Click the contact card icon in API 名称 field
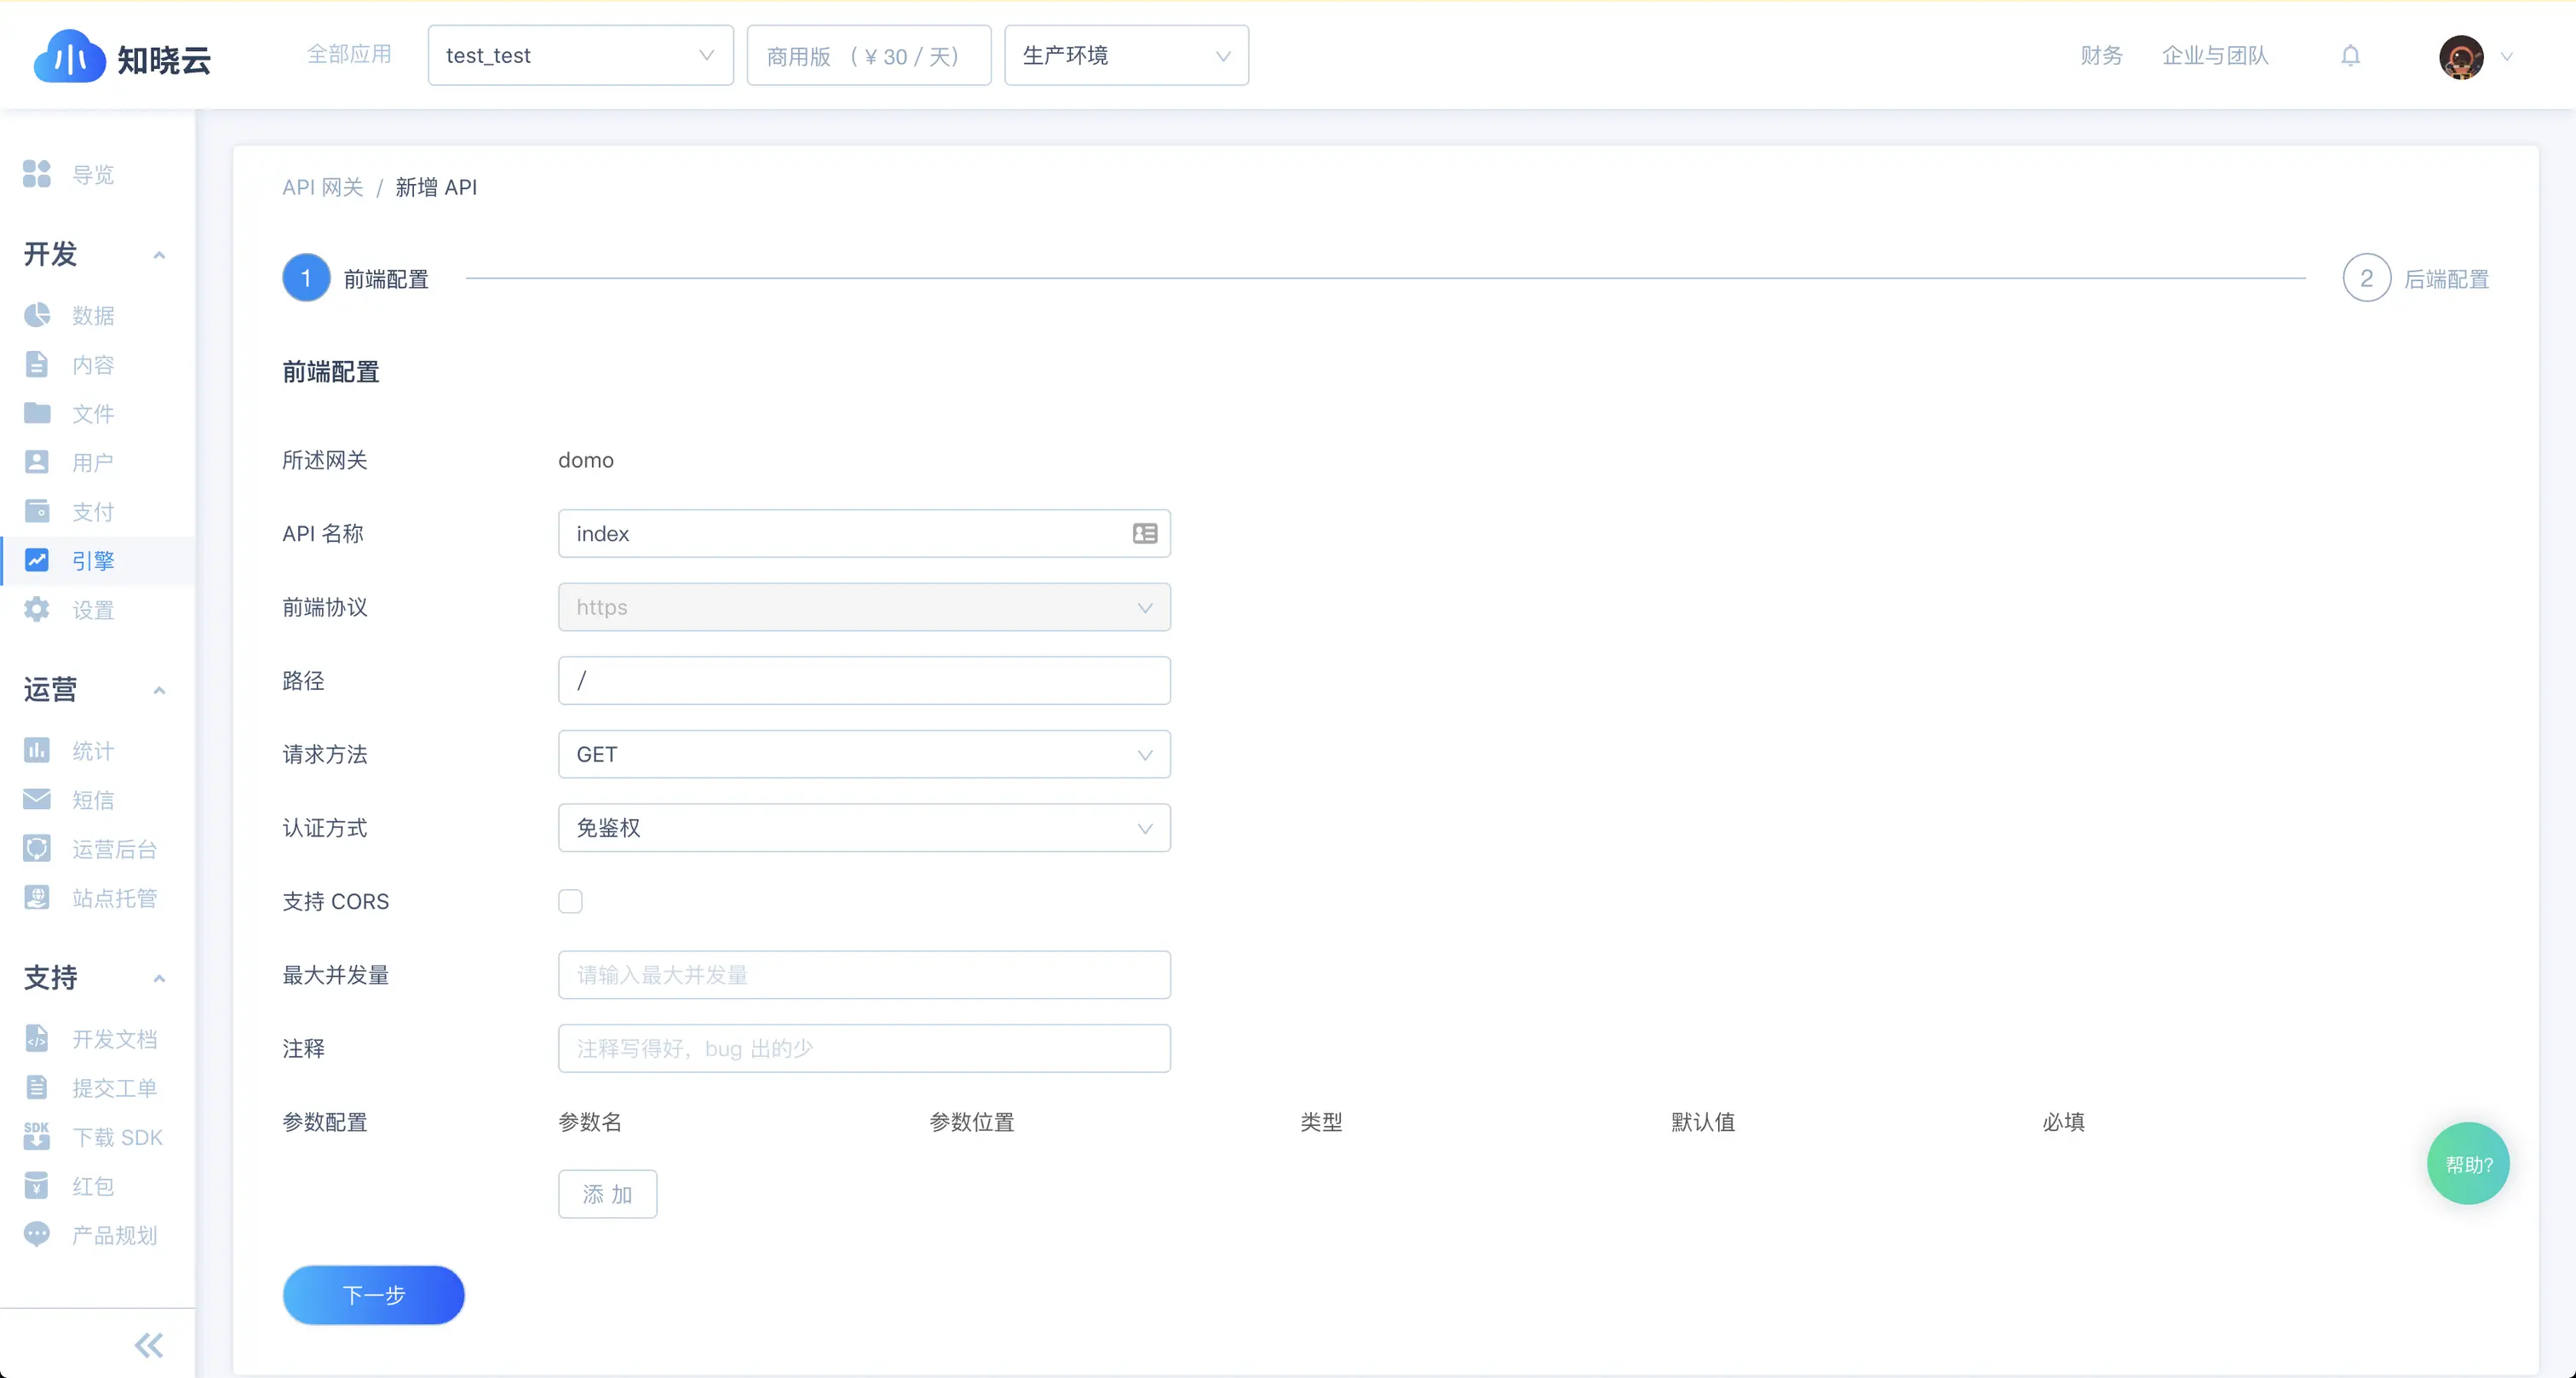2576x1378 pixels. 1144,534
